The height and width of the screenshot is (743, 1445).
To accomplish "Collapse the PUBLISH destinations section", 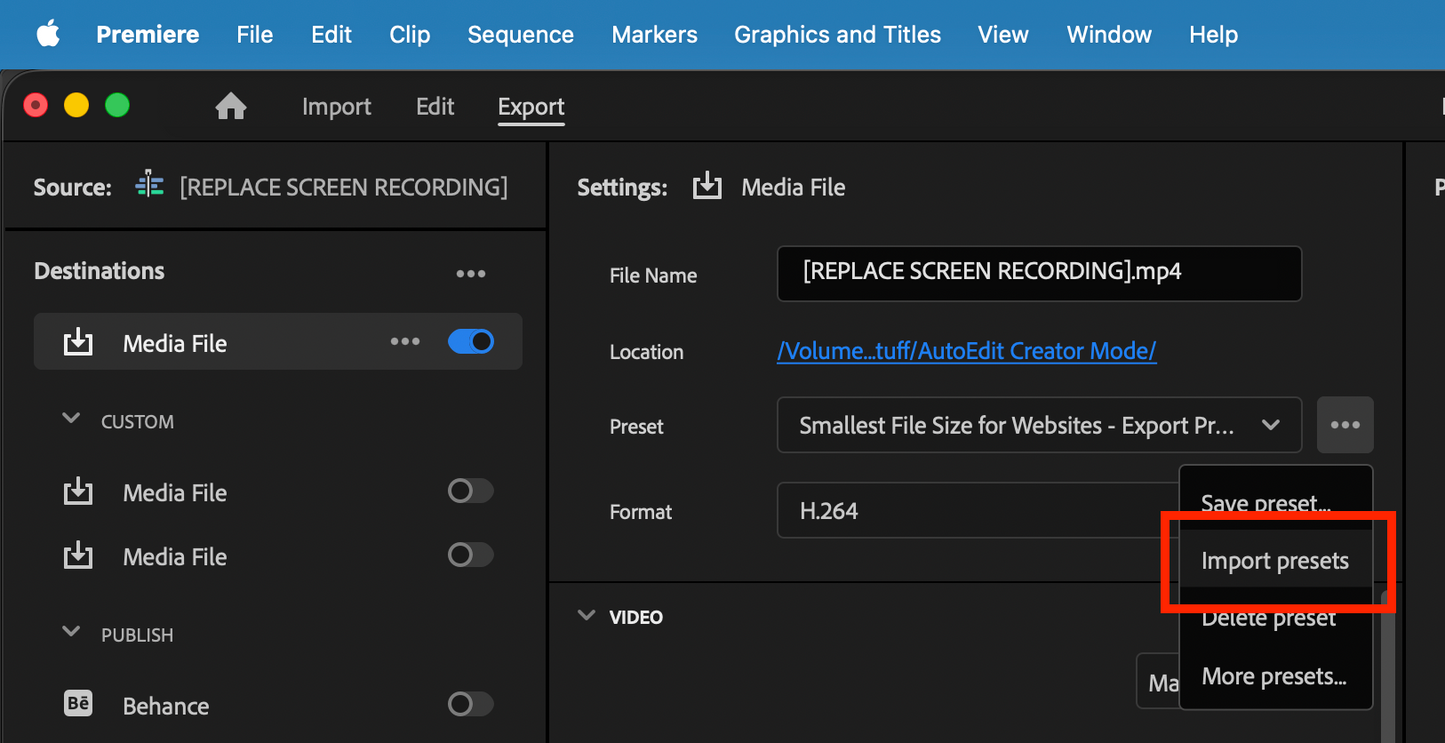I will tap(71, 633).
